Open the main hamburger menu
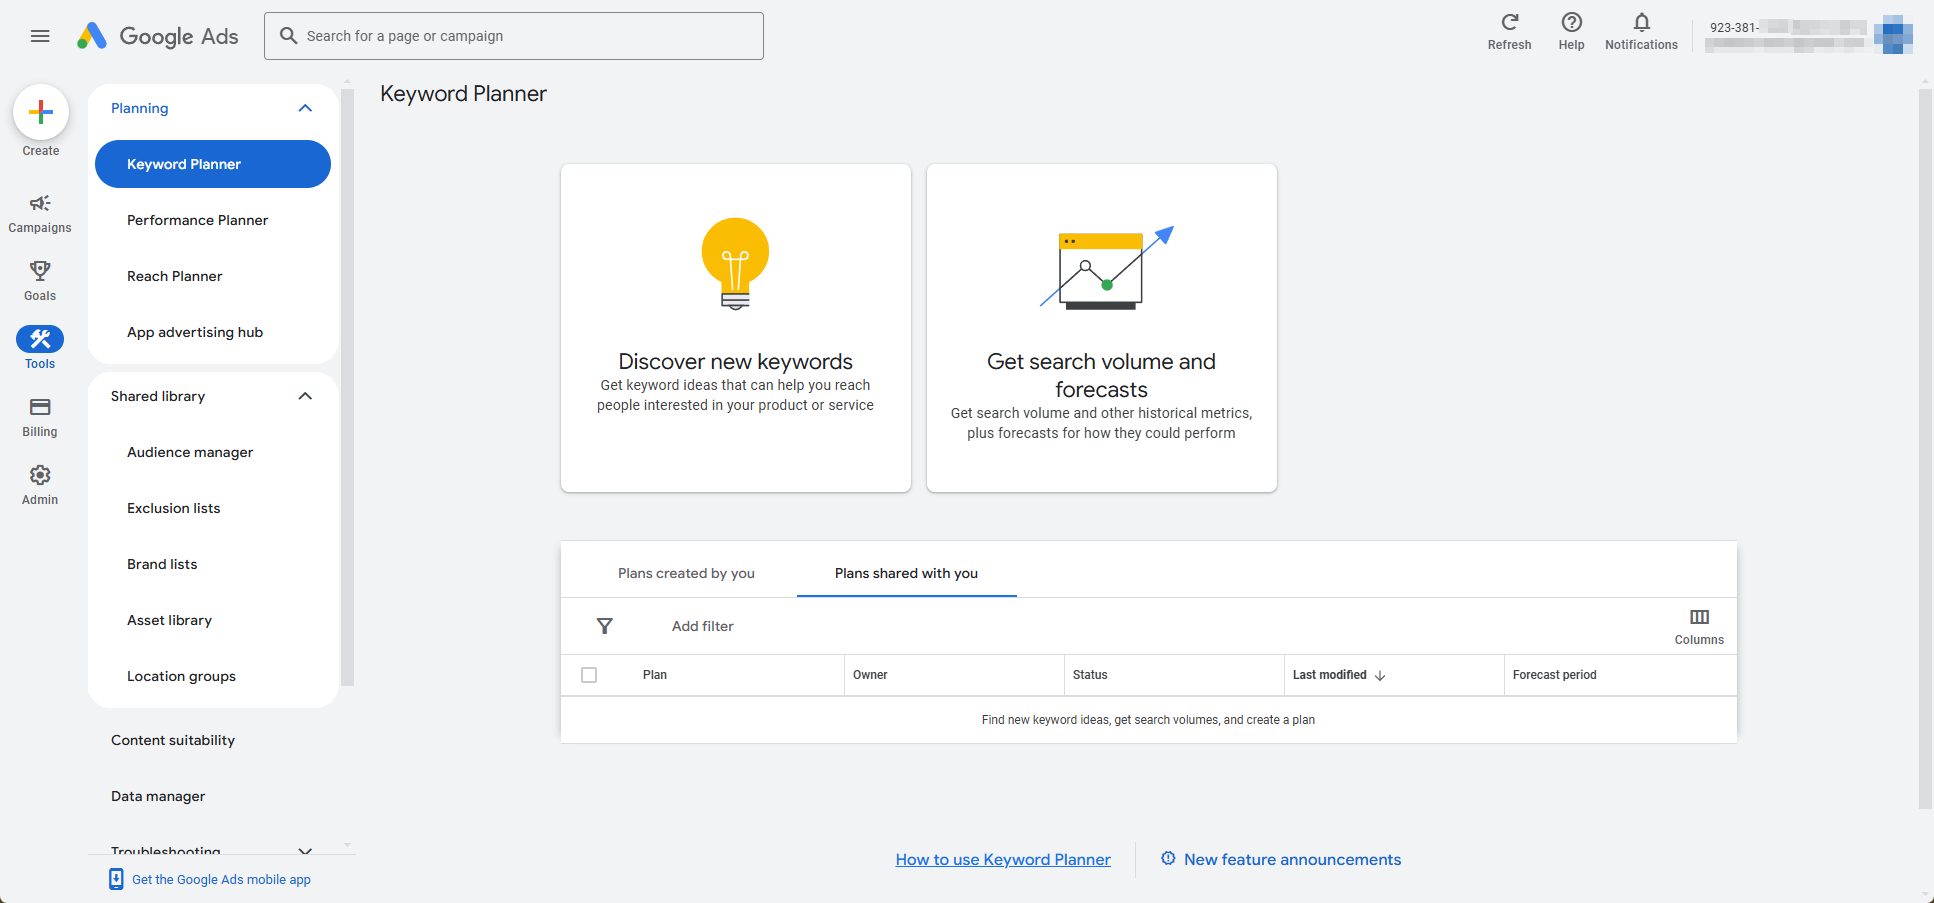Viewport: 1934px width, 903px height. click(x=40, y=36)
